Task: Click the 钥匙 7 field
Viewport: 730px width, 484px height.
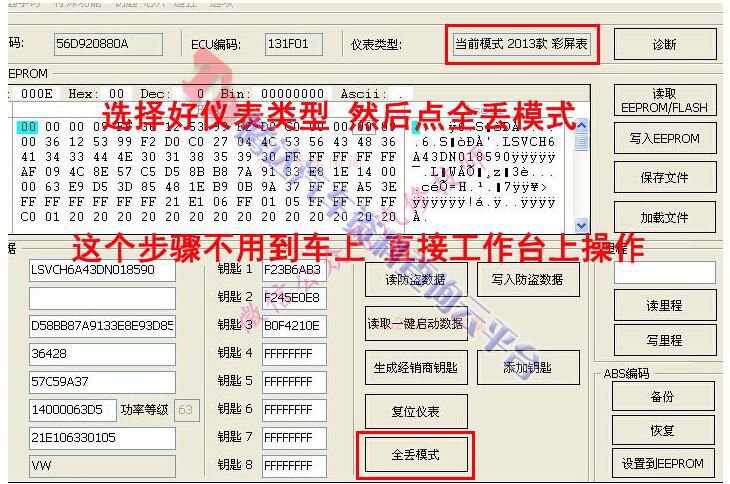Action: click(294, 437)
